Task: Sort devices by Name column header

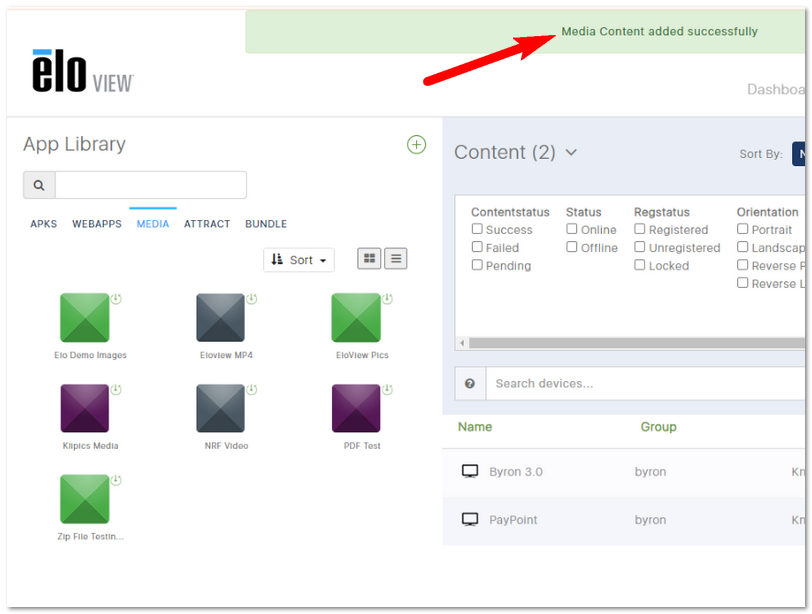Action: 475,427
